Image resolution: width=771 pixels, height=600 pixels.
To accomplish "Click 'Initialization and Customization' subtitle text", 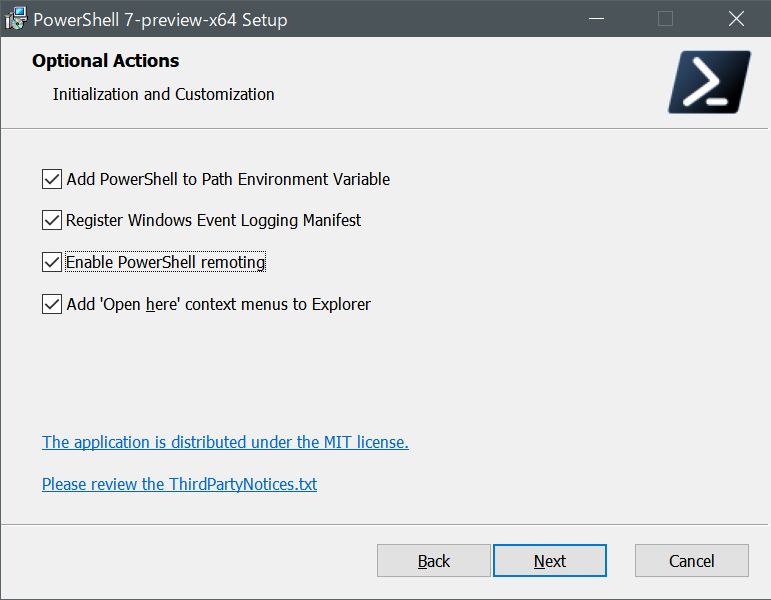I will [164, 94].
